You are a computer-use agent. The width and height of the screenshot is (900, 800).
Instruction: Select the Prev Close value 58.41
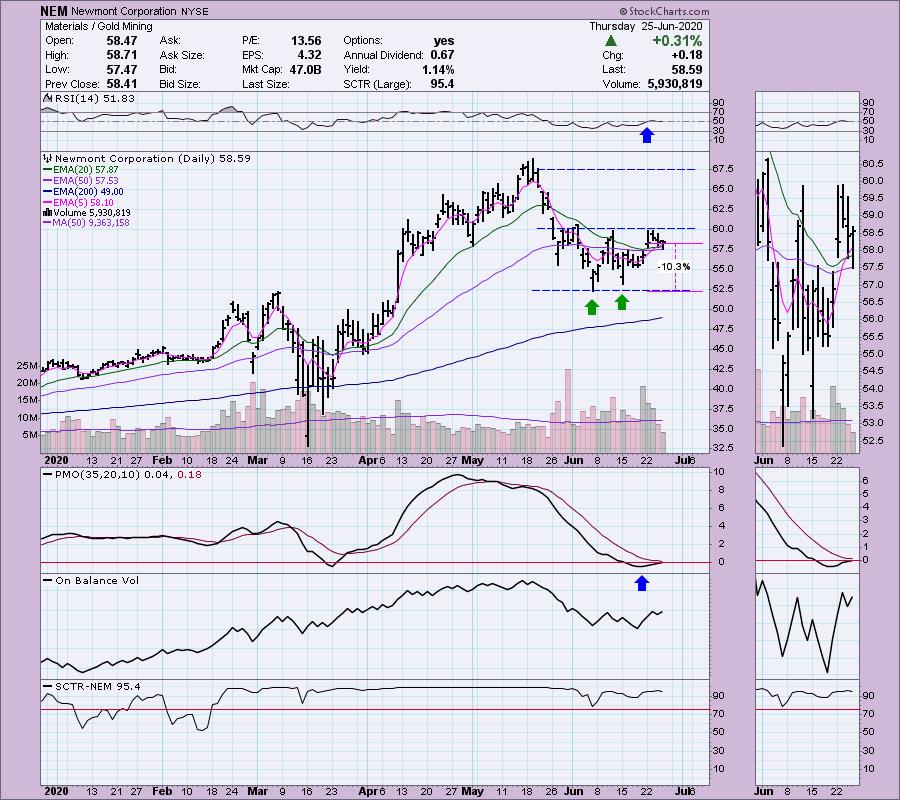[122, 84]
